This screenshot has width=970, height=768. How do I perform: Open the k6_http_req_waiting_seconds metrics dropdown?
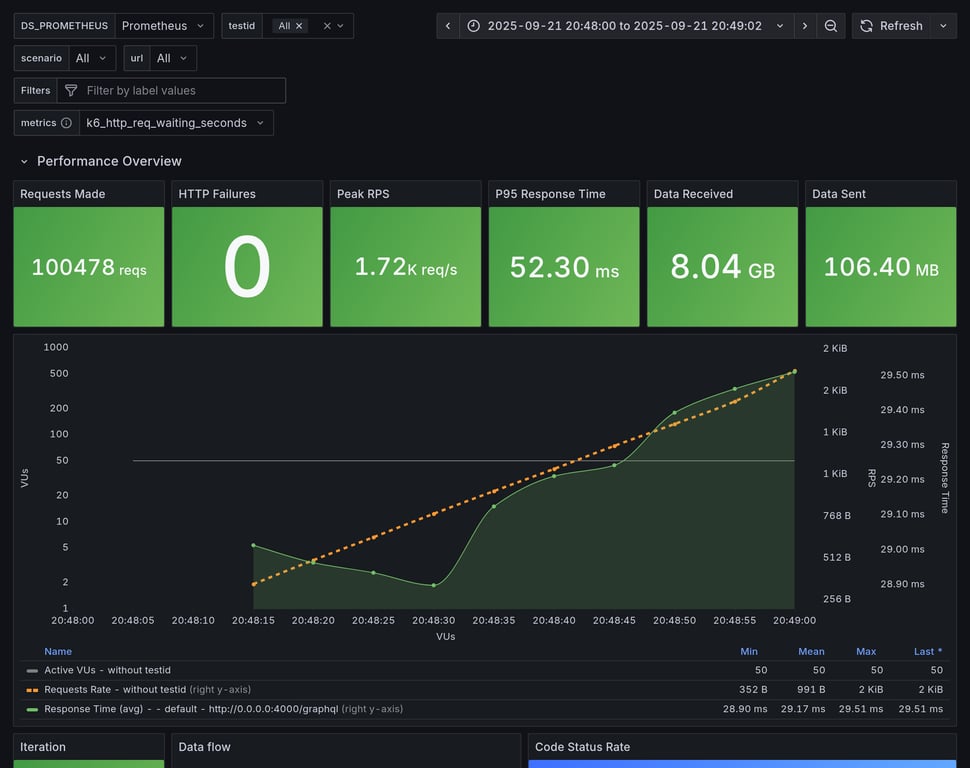pos(176,123)
